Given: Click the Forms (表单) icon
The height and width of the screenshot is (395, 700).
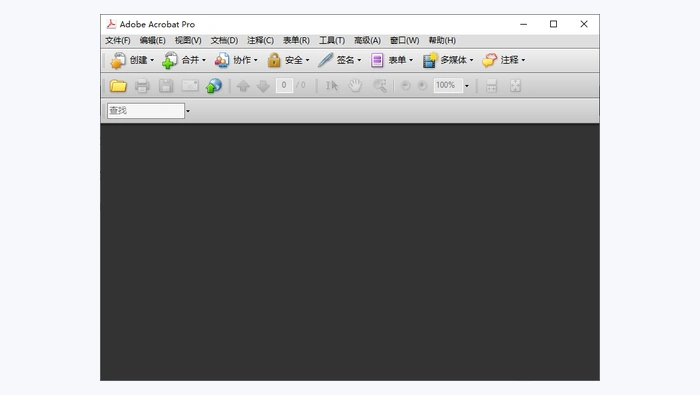Looking at the screenshot, I should click(x=377, y=60).
